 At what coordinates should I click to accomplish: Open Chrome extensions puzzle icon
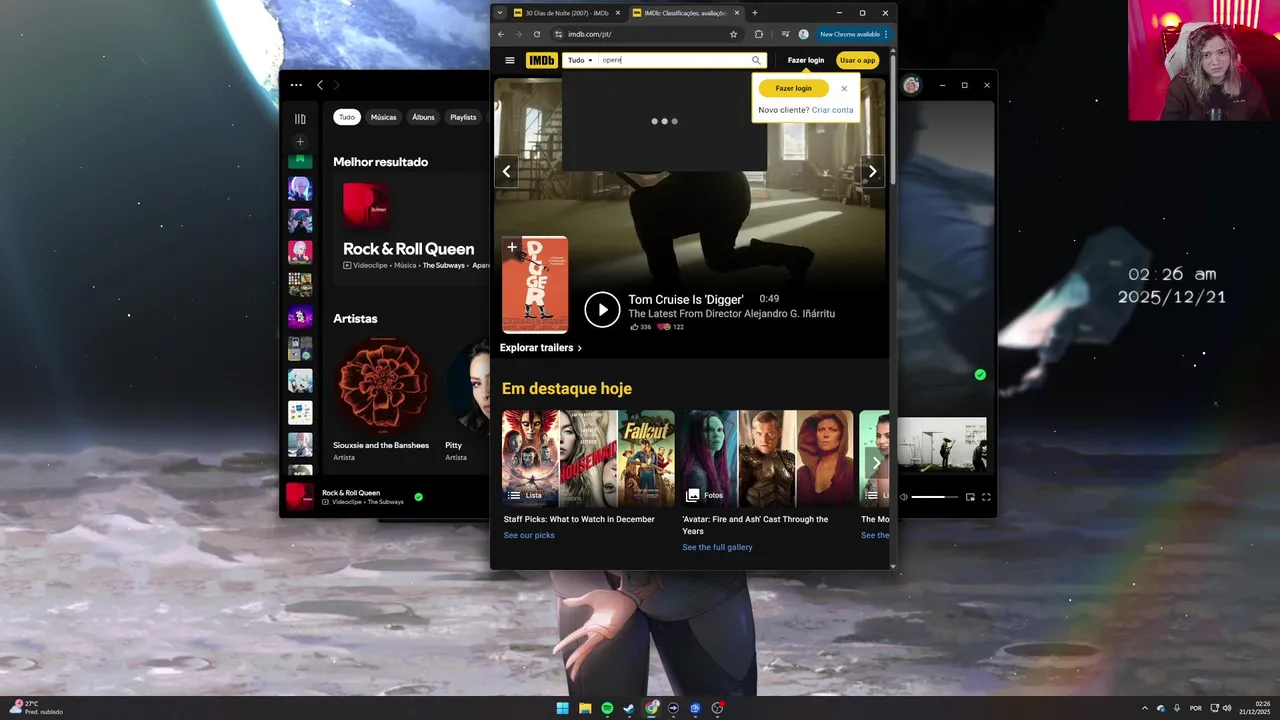(758, 34)
